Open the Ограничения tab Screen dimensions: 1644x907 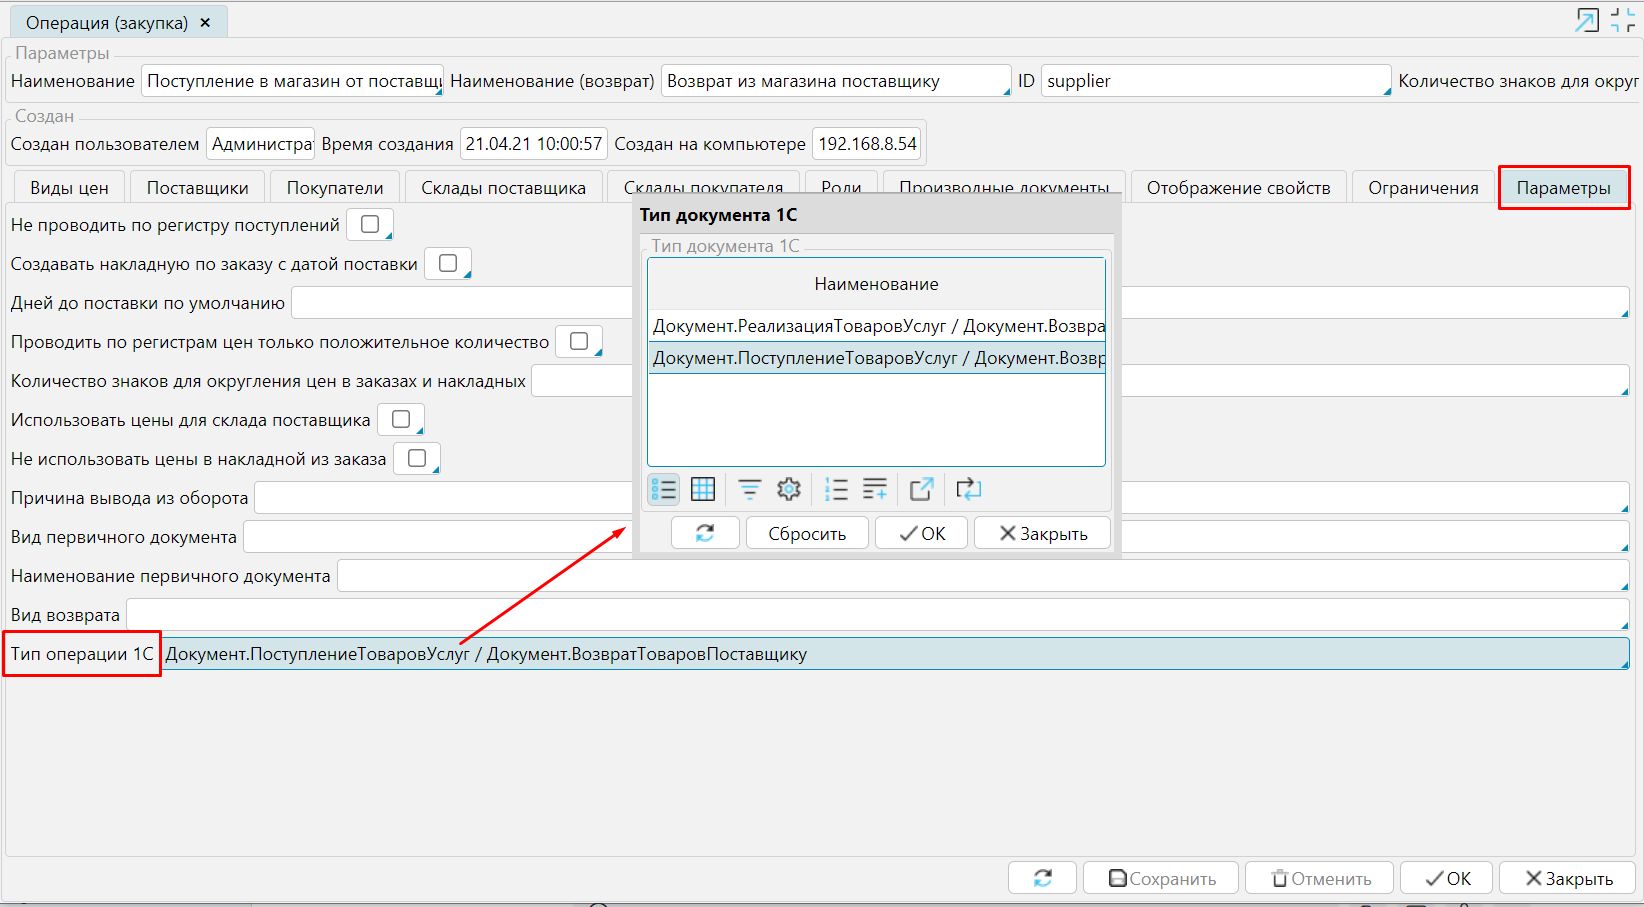coord(1422,188)
